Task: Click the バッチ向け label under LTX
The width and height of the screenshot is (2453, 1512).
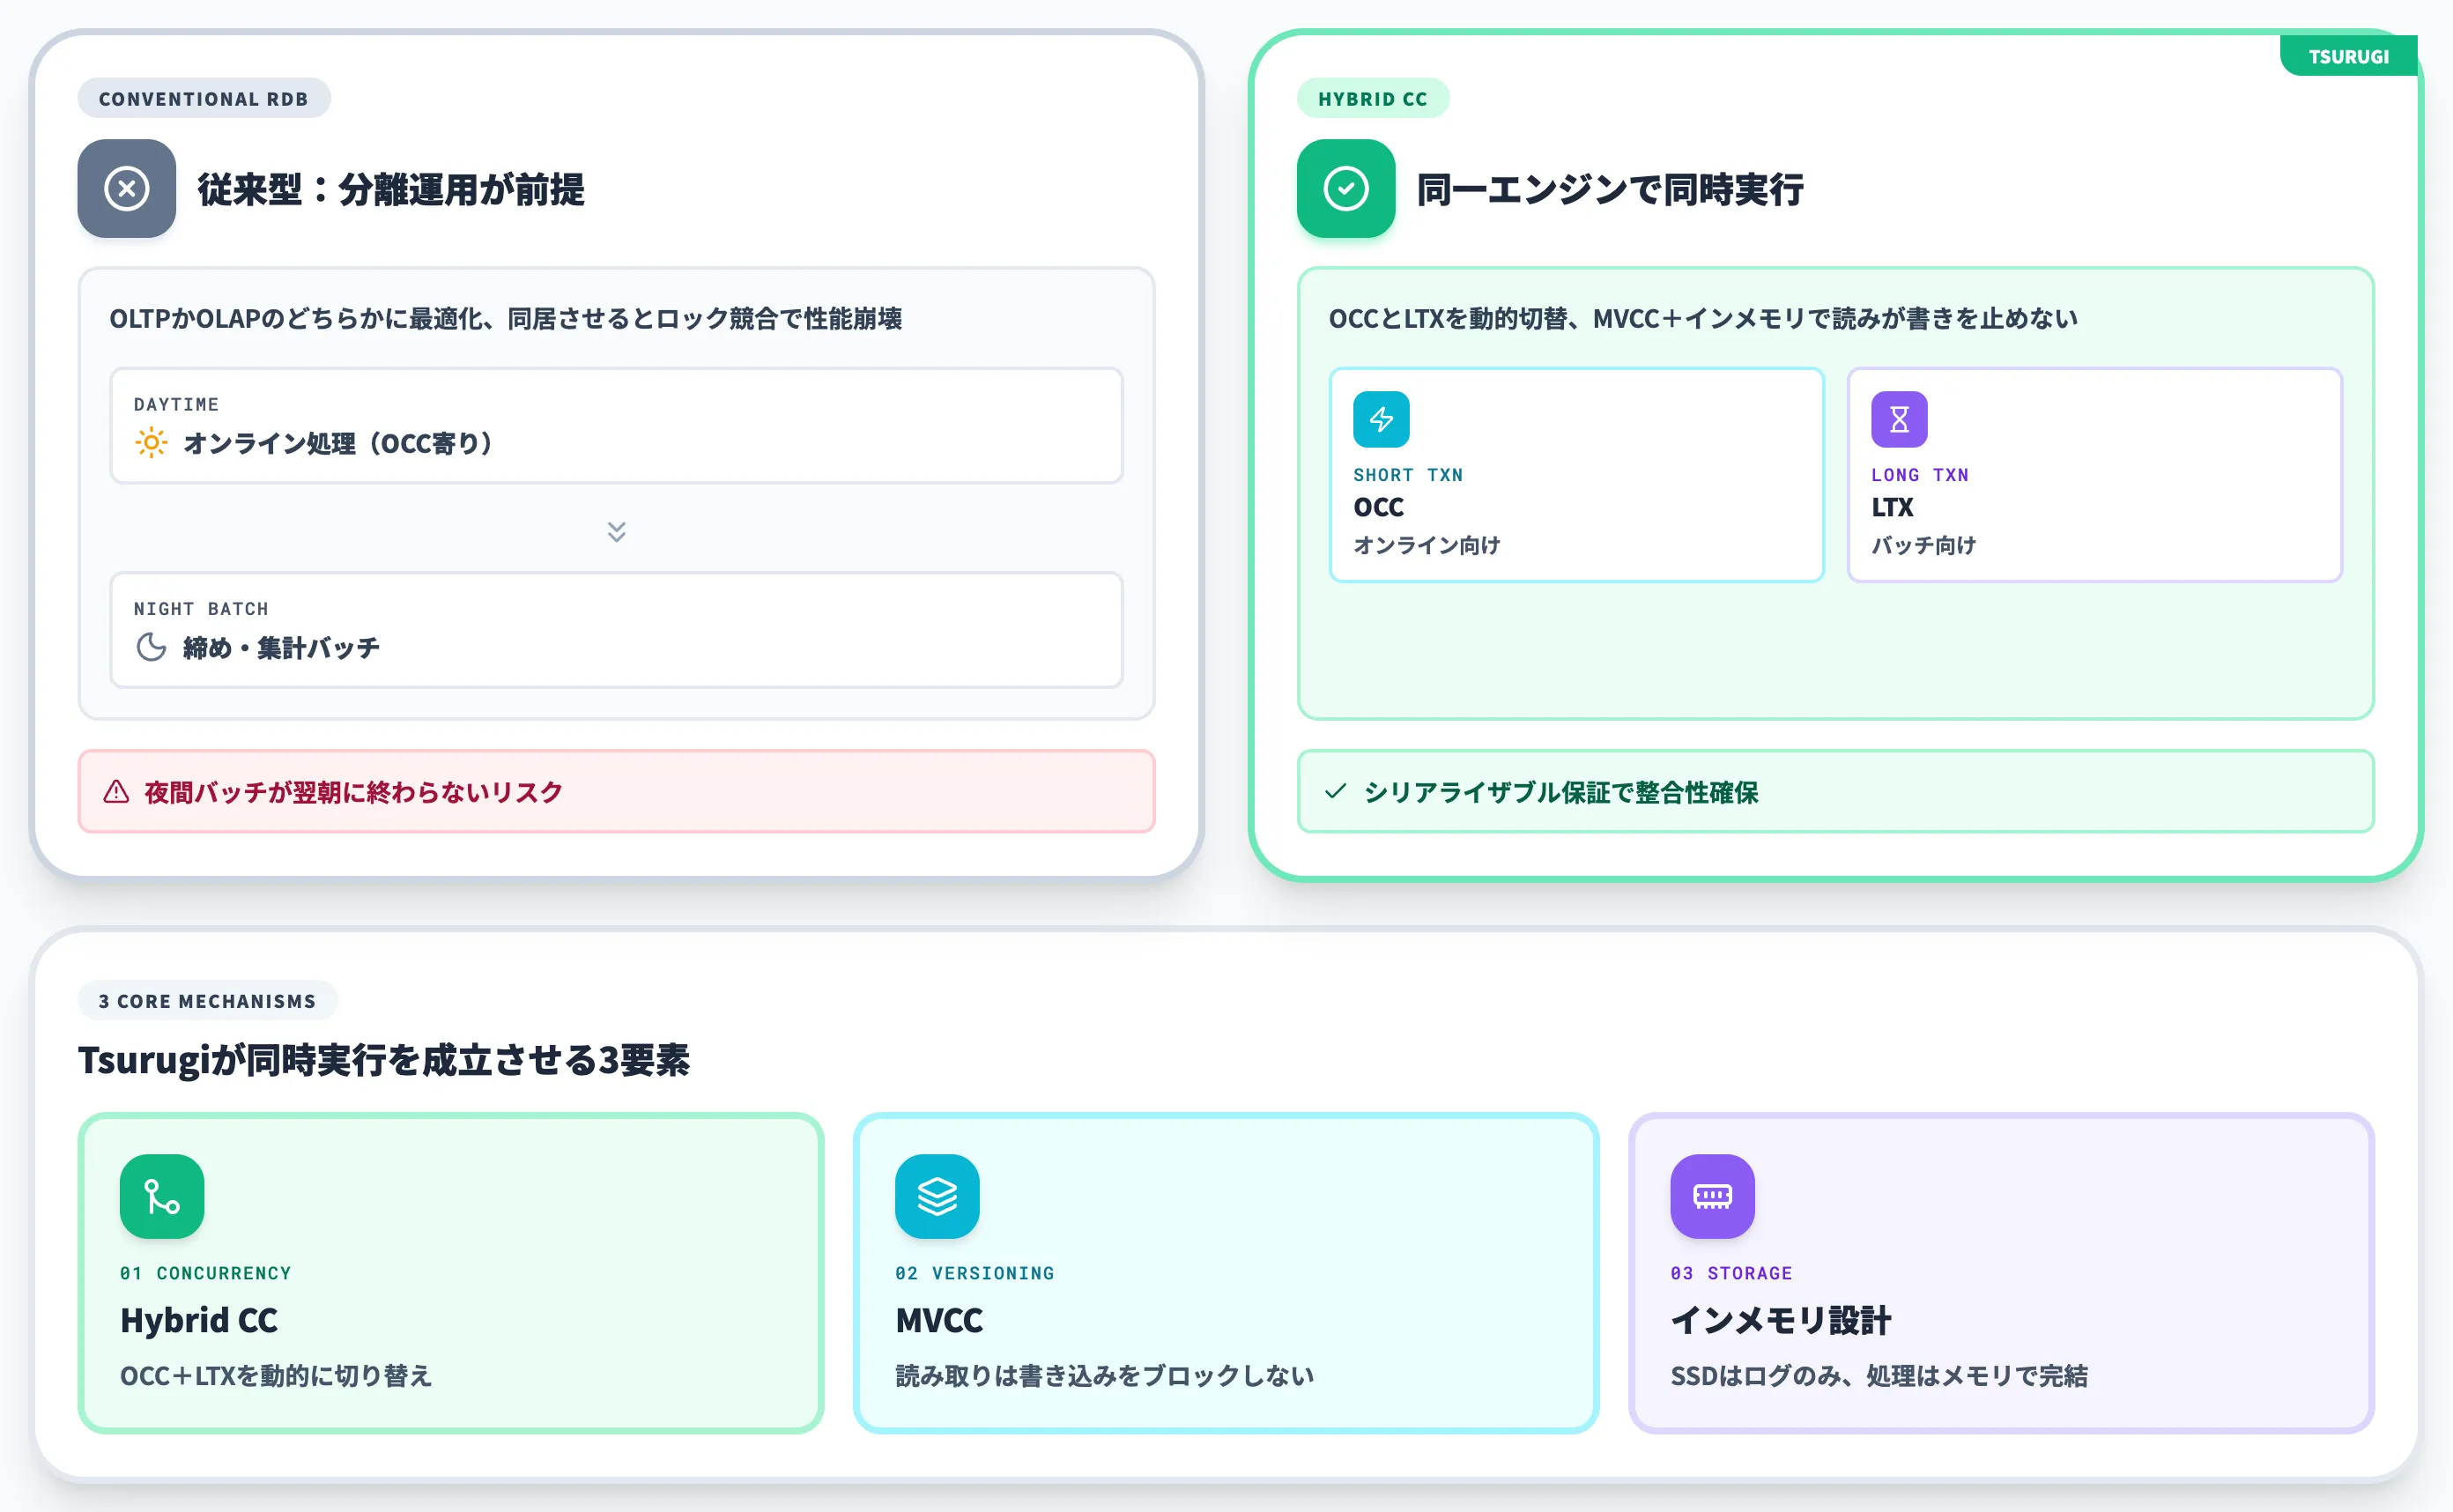Action: pos(1924,545)
